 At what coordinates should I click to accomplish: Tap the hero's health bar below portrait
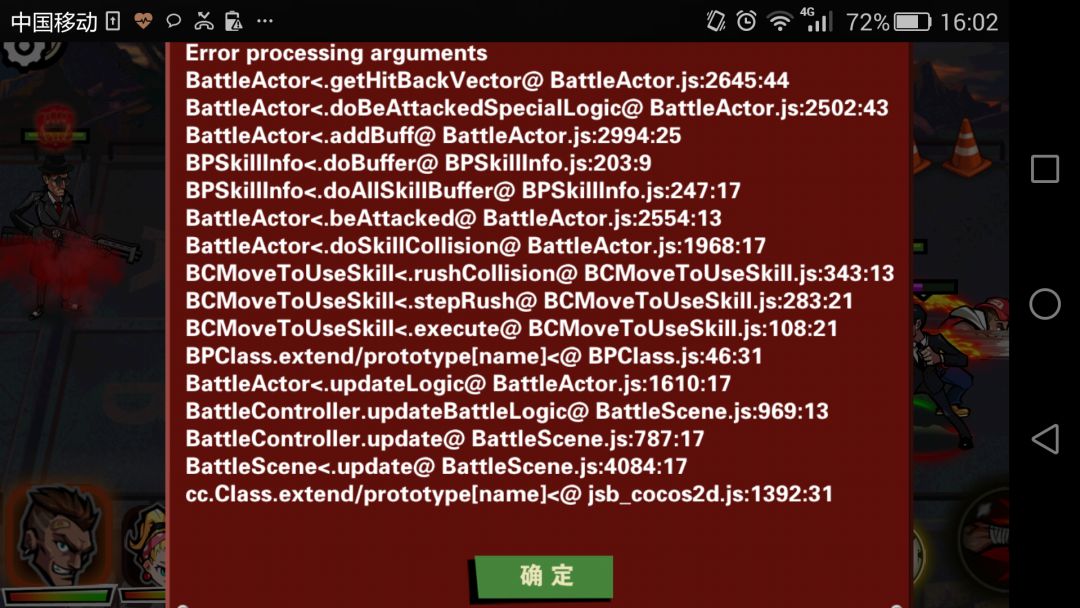pos(59,596)
